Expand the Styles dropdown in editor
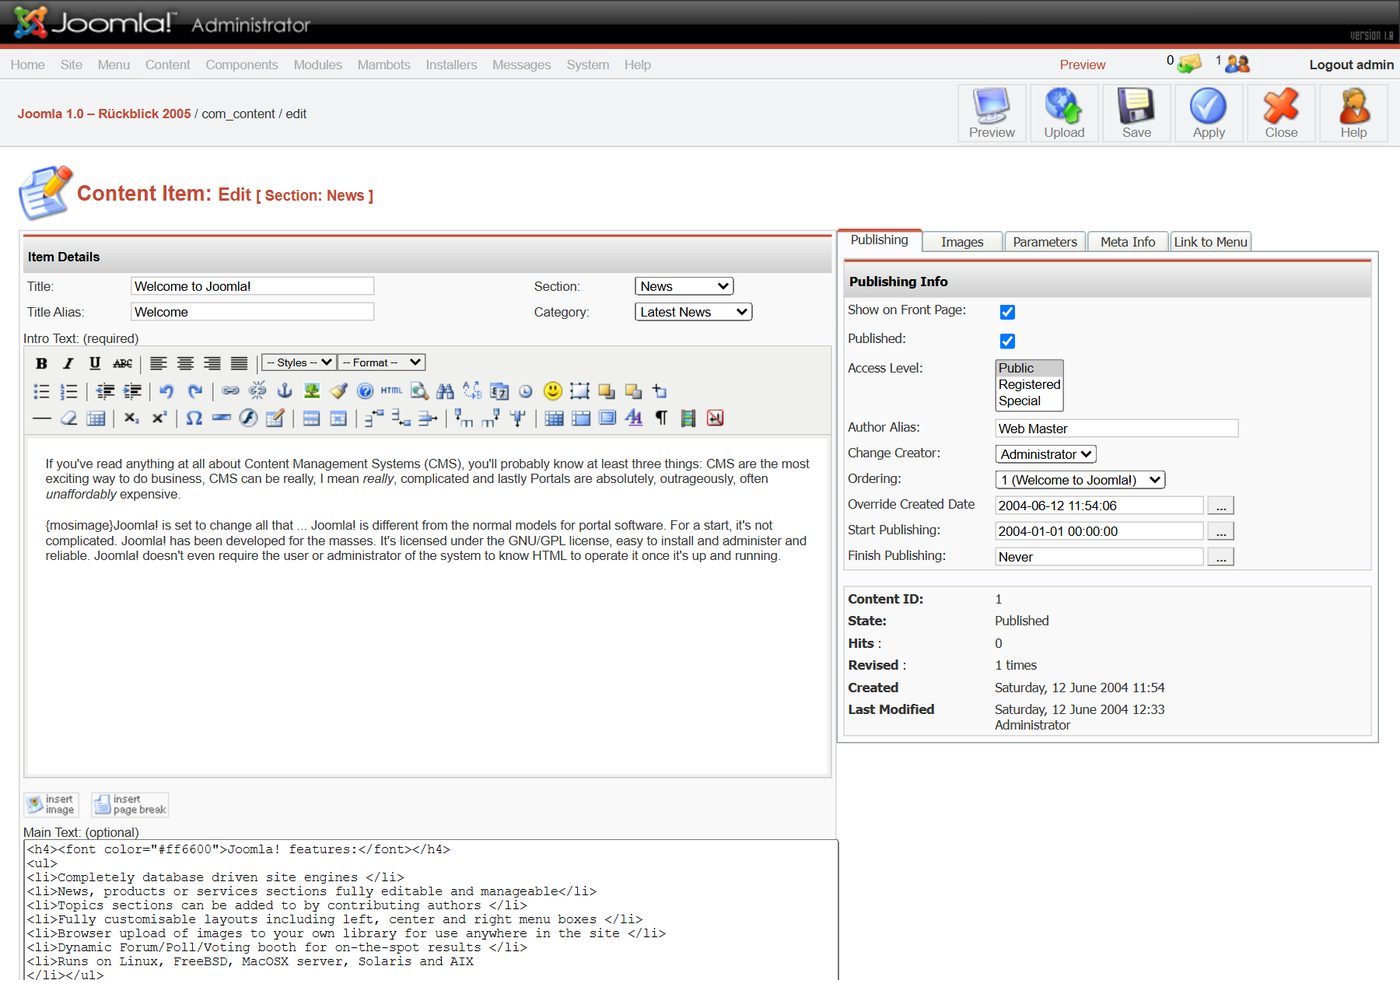Screen dimensions: 1400x1003 [x=298, y=363]
